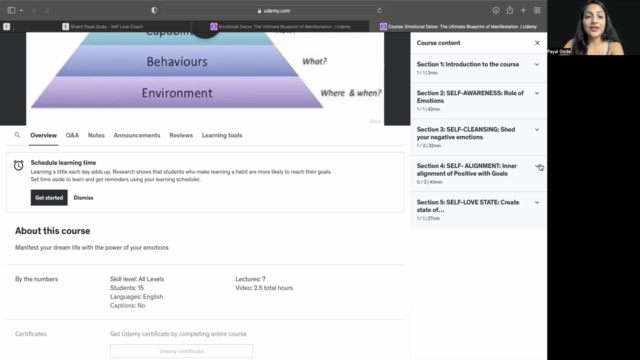This screenshot has height=360, width=640.
Task: Click the Course content panel heading
Action: [x=438, y=43]
